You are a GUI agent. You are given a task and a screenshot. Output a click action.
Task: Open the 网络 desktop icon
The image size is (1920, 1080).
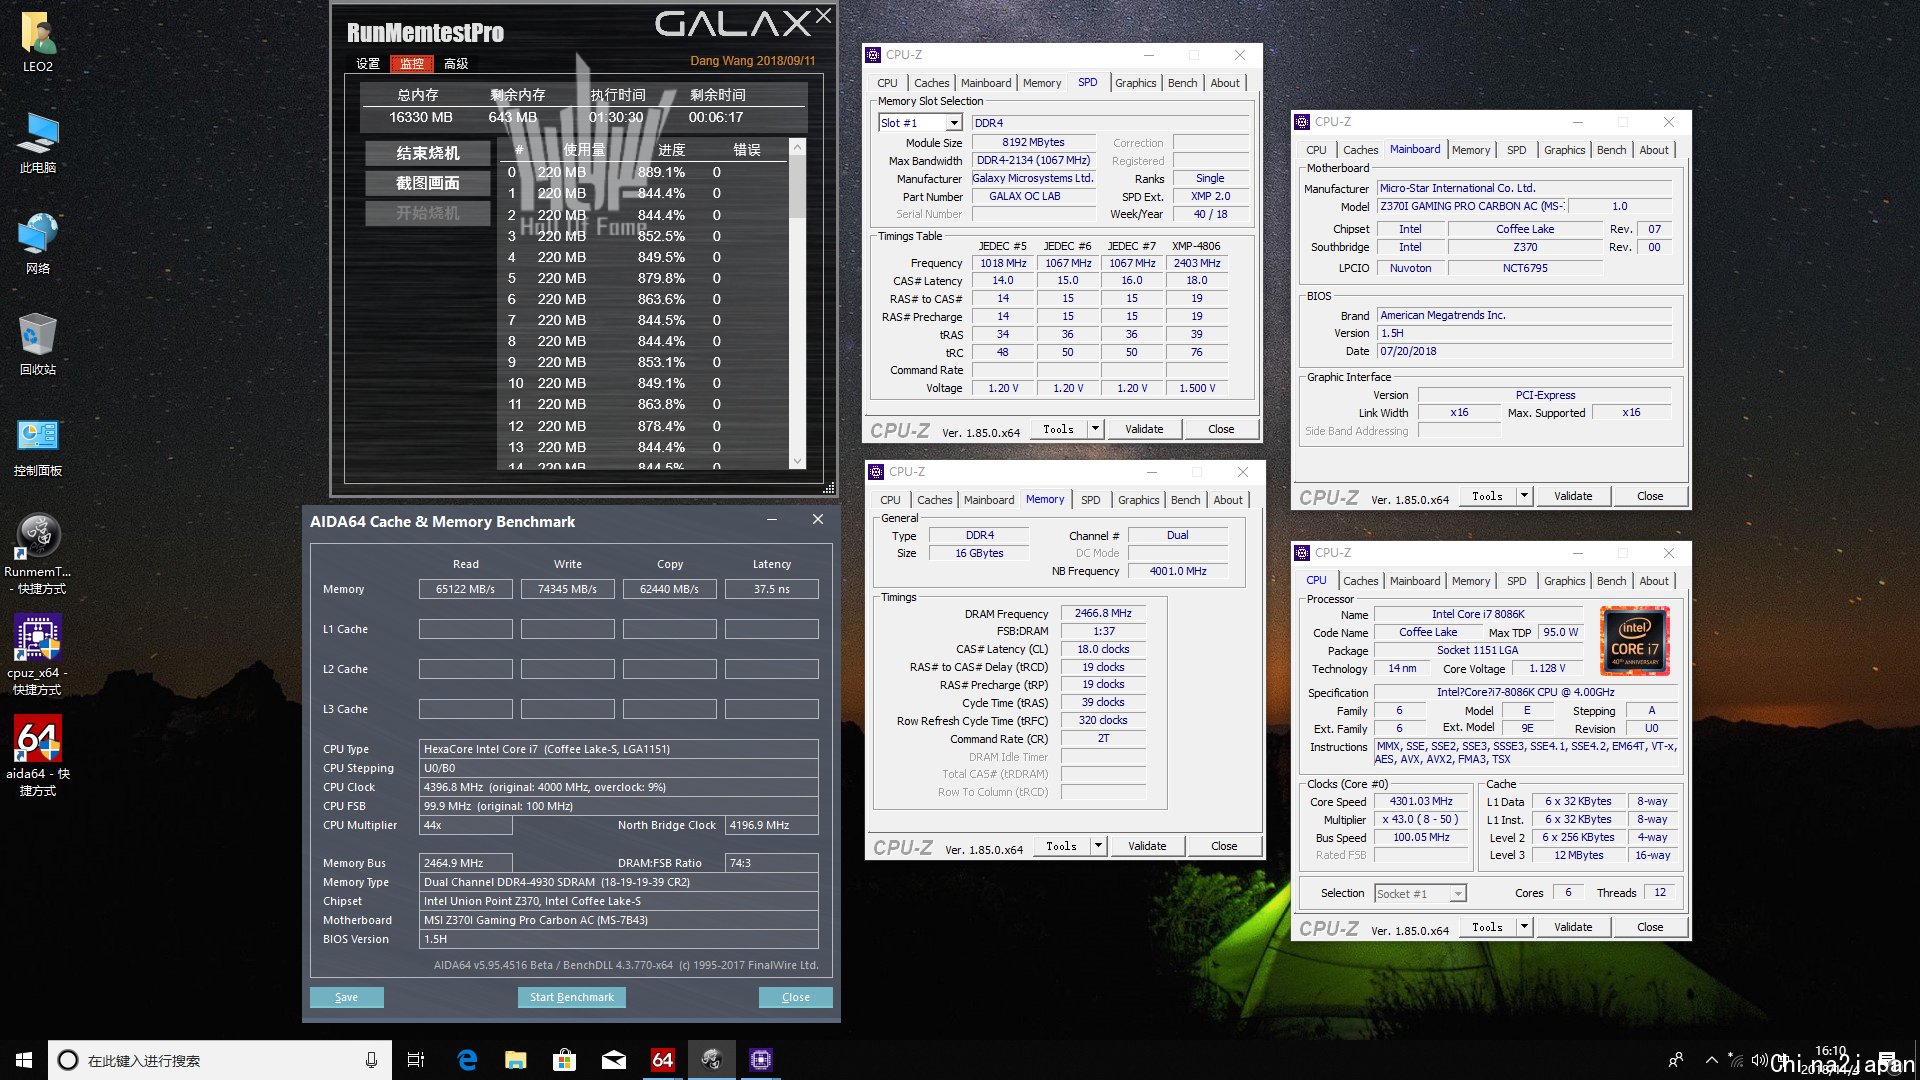38,244
